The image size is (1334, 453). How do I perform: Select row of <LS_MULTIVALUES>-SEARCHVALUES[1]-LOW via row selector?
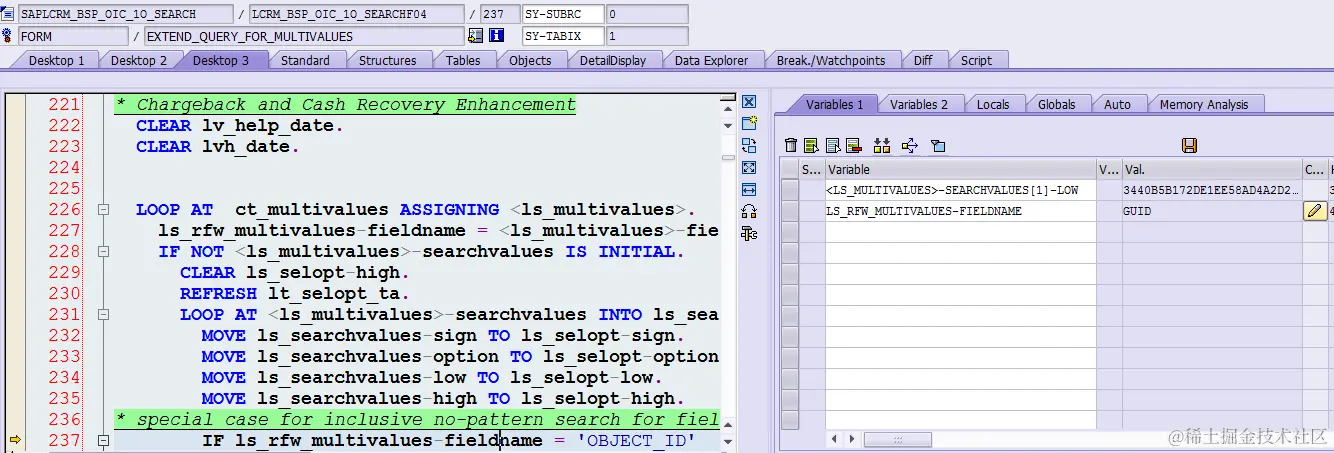tap(790, 190)
